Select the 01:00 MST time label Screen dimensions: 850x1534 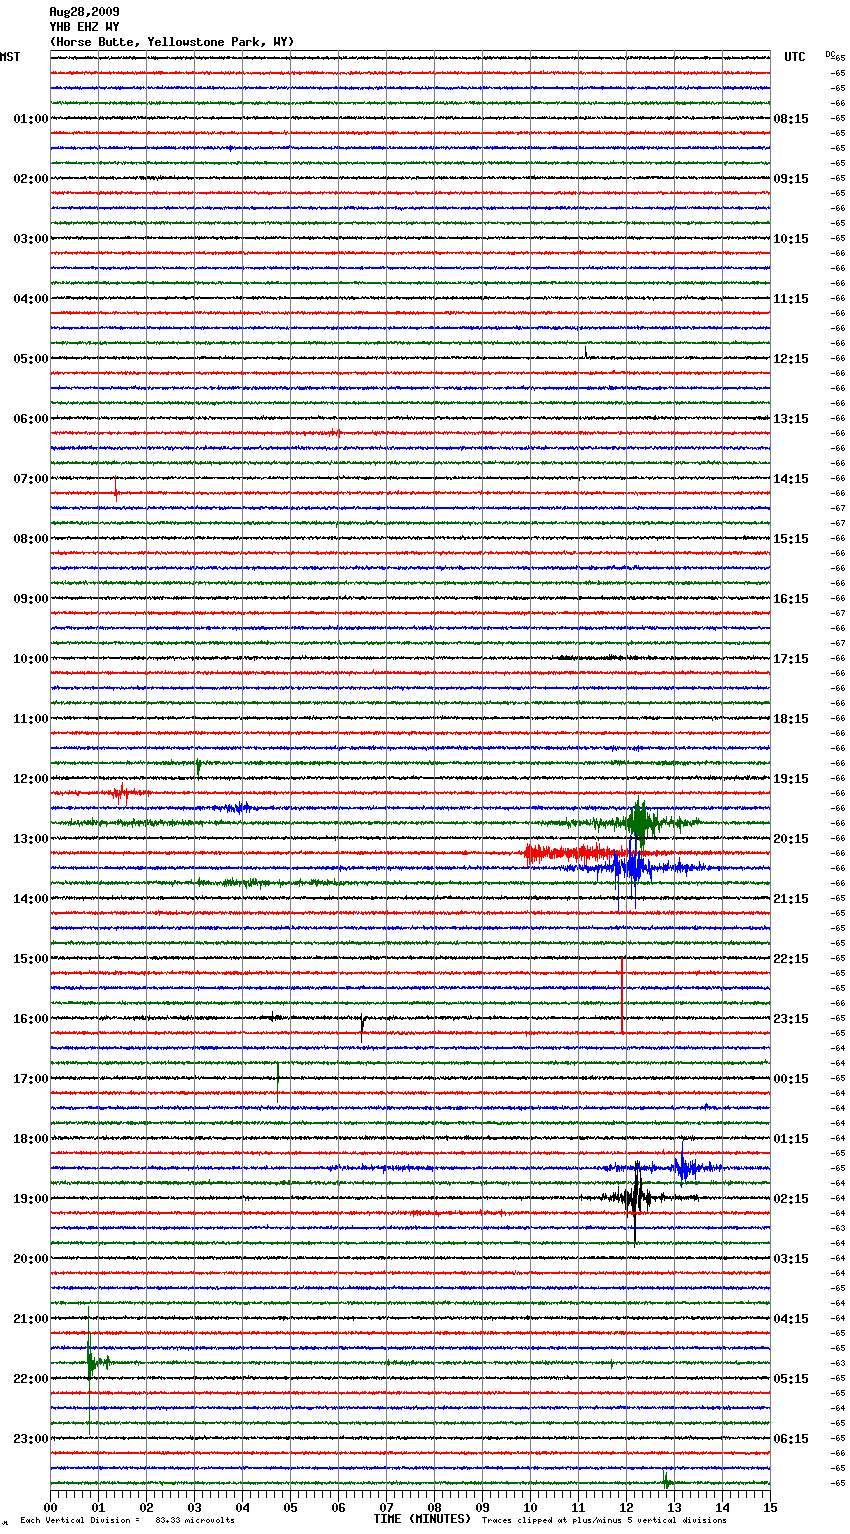(31, 119)
